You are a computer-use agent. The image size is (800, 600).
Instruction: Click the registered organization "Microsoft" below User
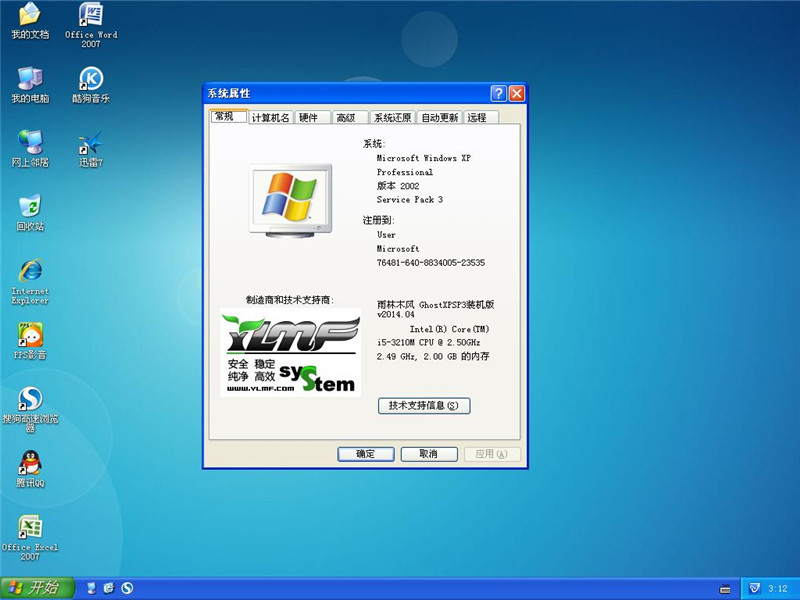point(397,248)
